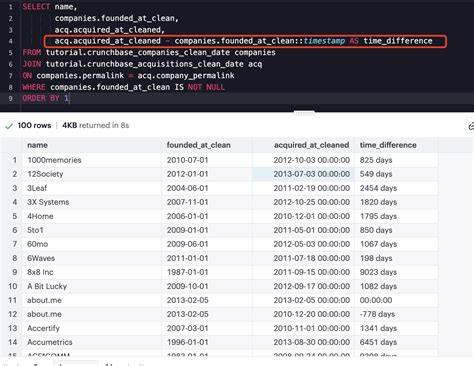Click the FROM tutorial.crunchbase_companies_clean_date line
This screenshot has width=474, height=366.
pyautogui.click(x=149, y=52)
